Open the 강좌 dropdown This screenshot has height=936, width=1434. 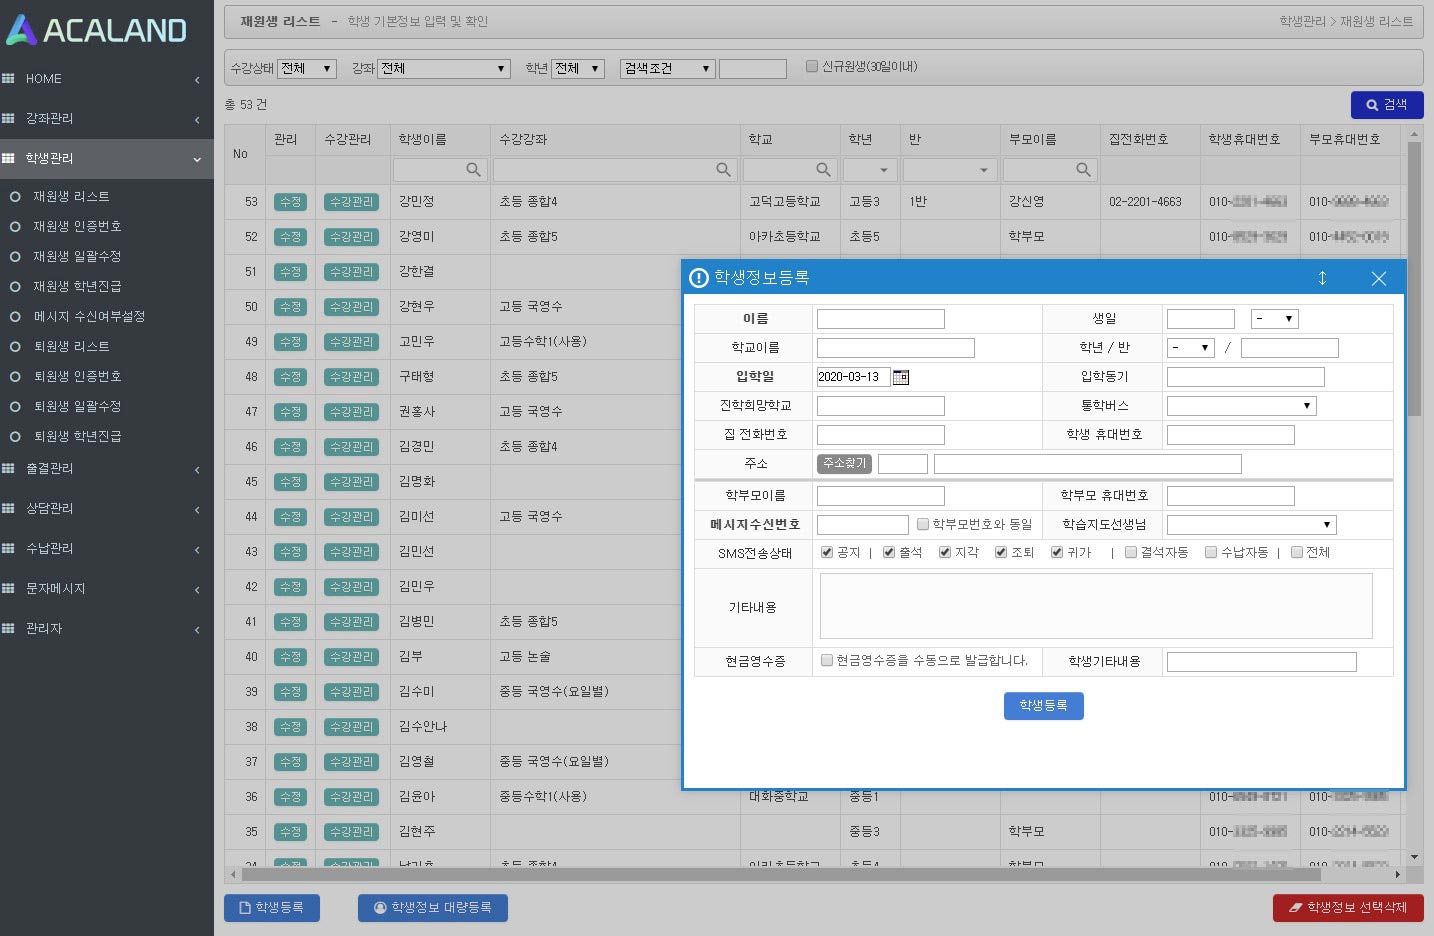coord(444,68)
